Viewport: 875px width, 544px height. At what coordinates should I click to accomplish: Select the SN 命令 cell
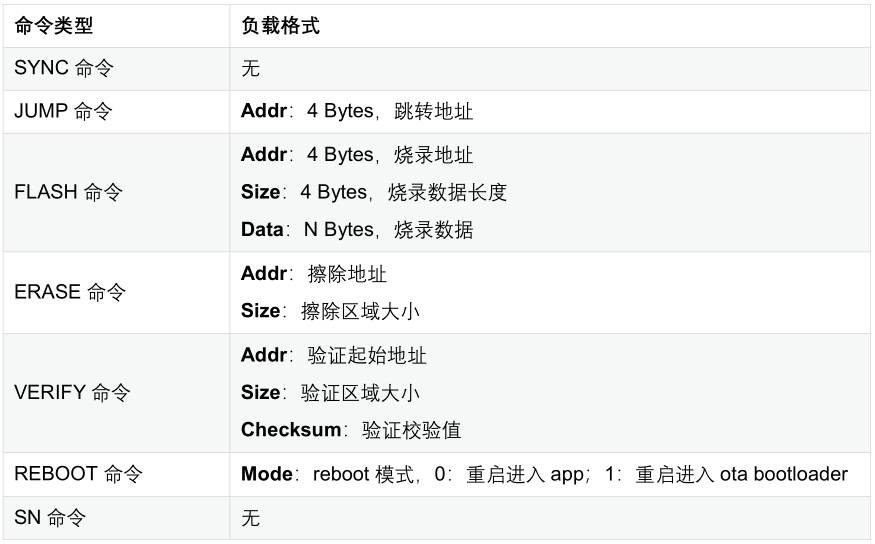click(116, 518)
